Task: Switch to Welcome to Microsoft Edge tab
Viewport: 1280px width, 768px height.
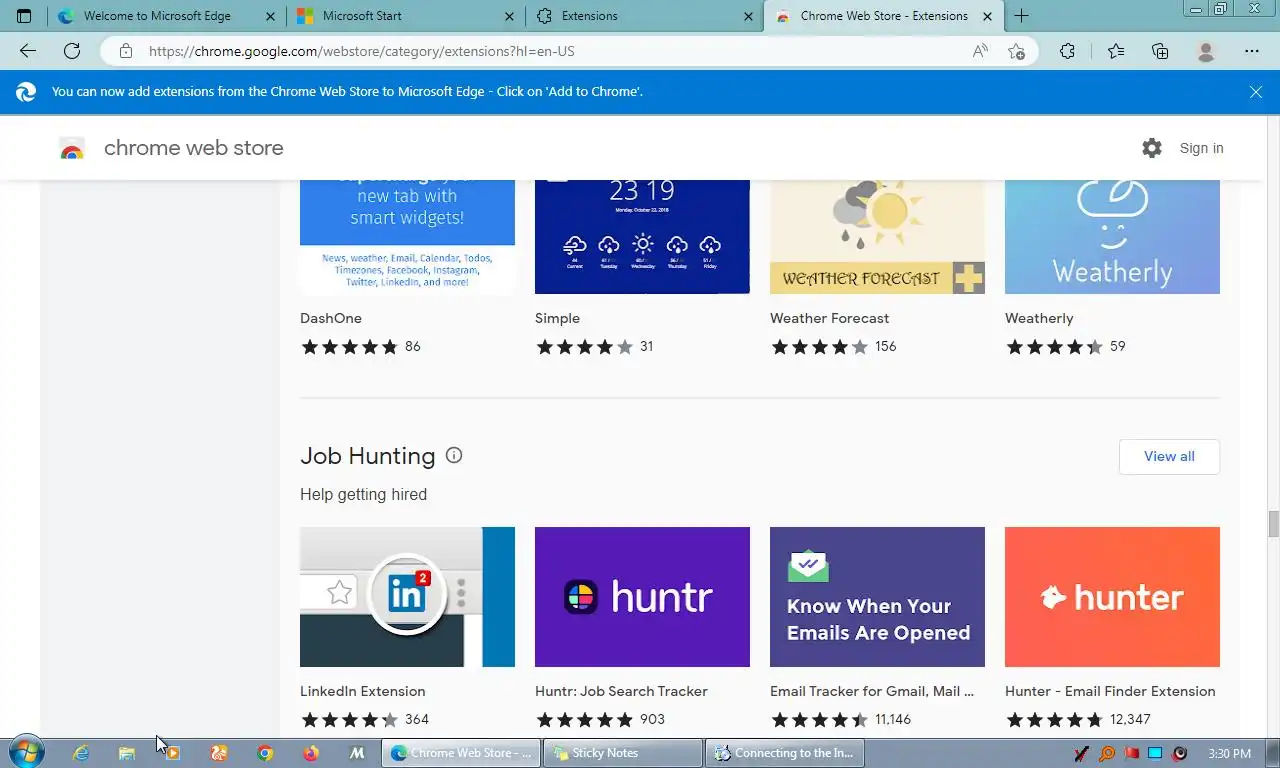Action: (157, 16)
